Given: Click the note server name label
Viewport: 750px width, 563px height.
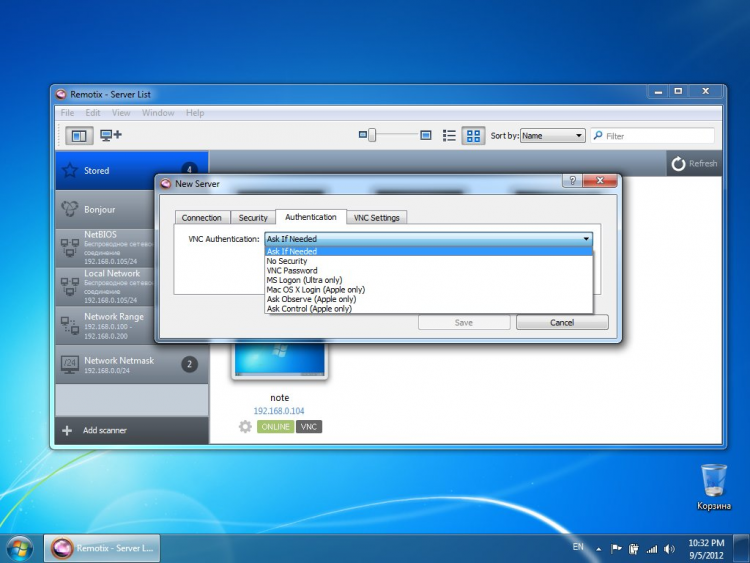Looking at the screenshot, I should pos(279,397).
